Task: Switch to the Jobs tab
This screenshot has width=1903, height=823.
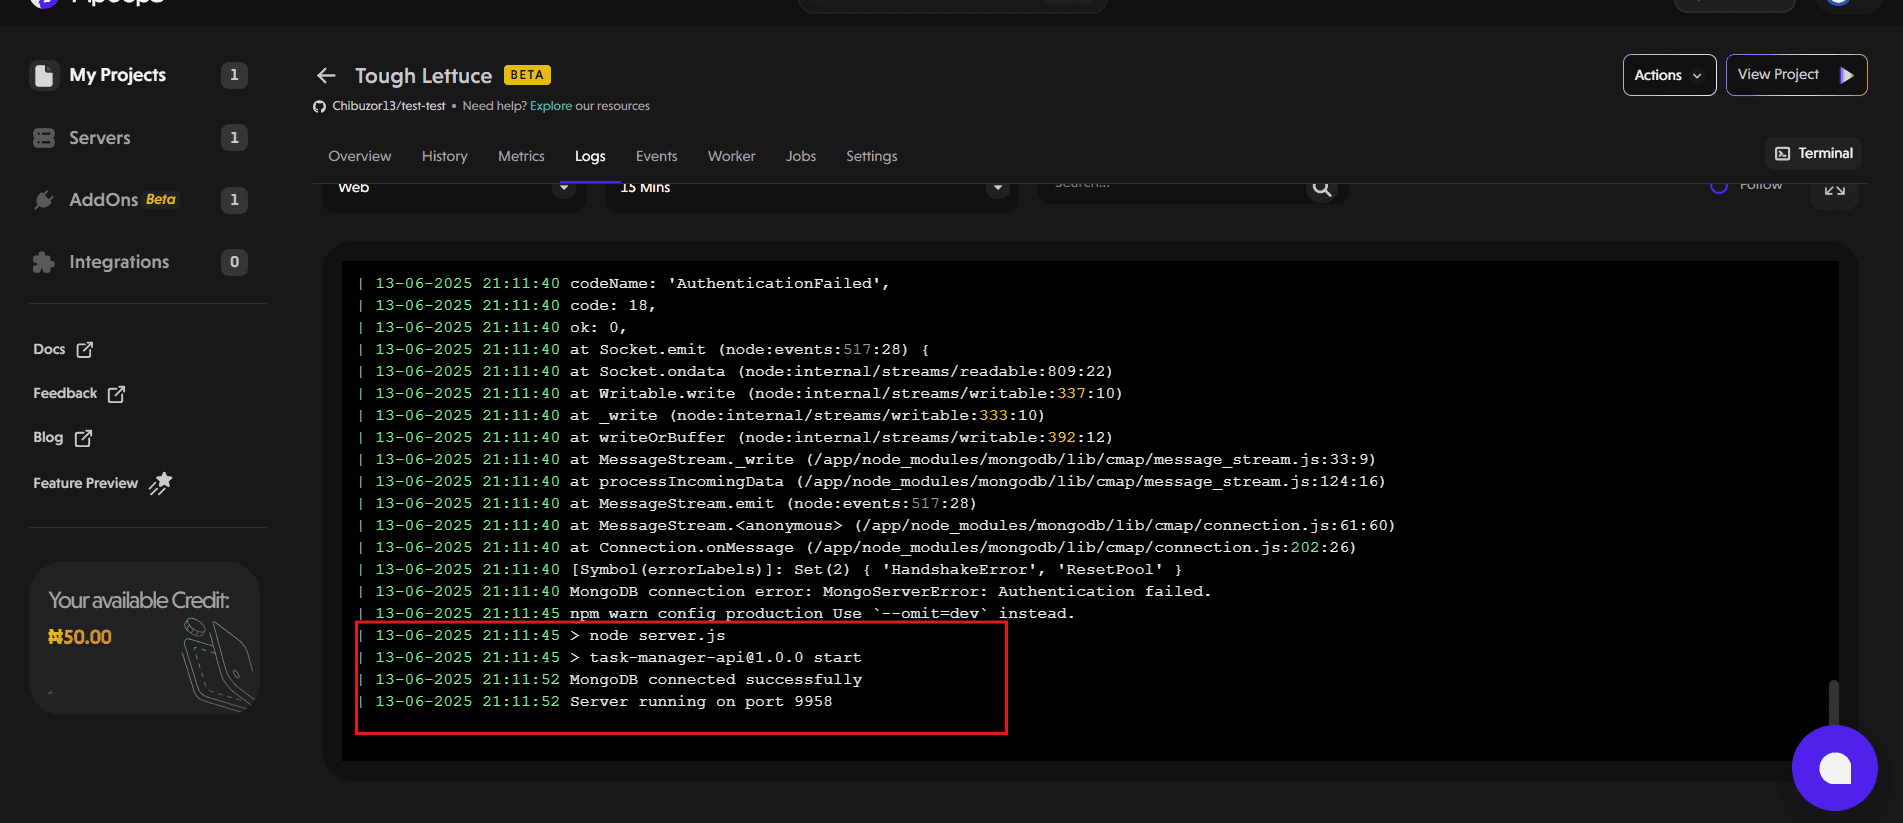Action: point(801,156)
